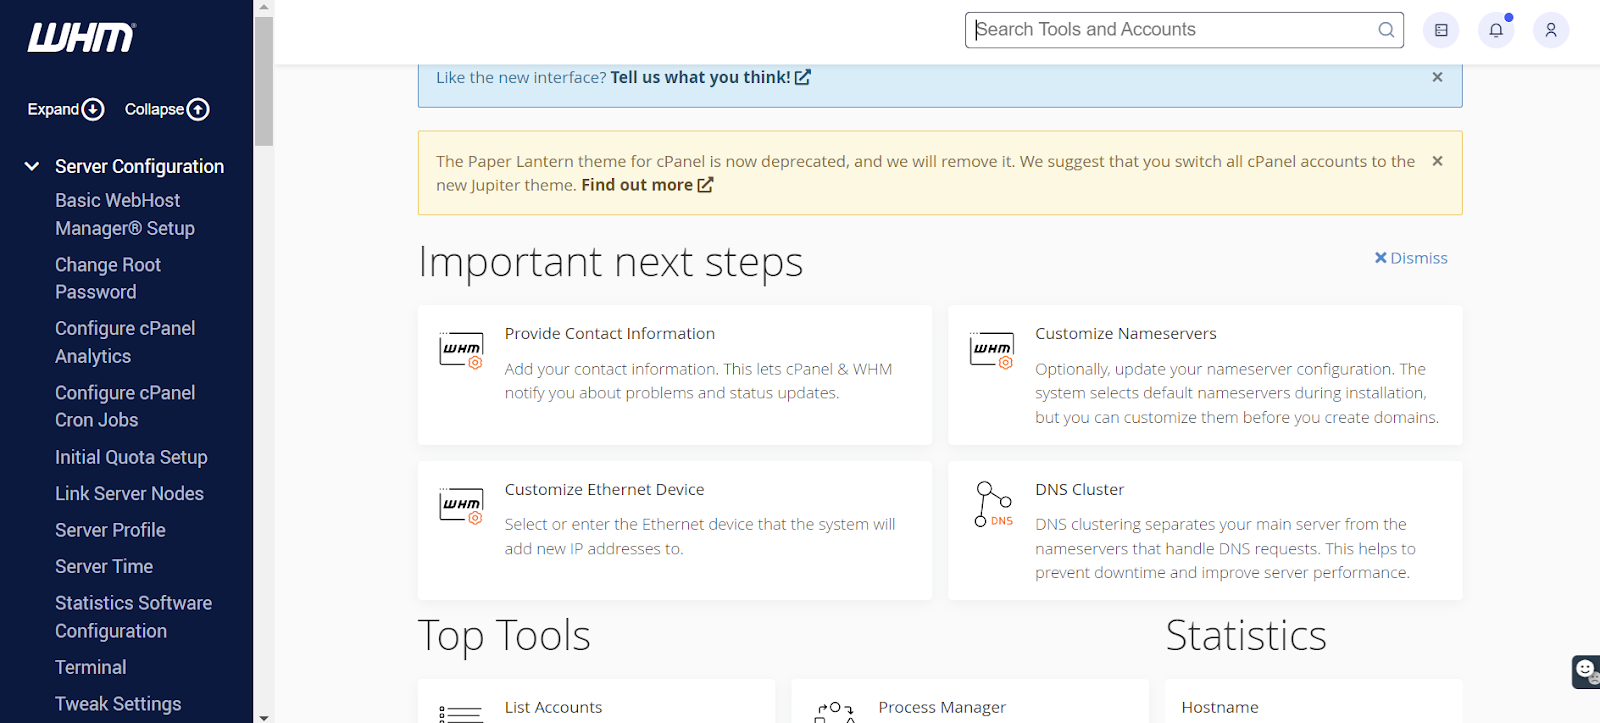Click Tell us what you think link
Image resolution: width=1600 pixels, height=723 pixels.
pyautogui.click(x=710, y=77)
